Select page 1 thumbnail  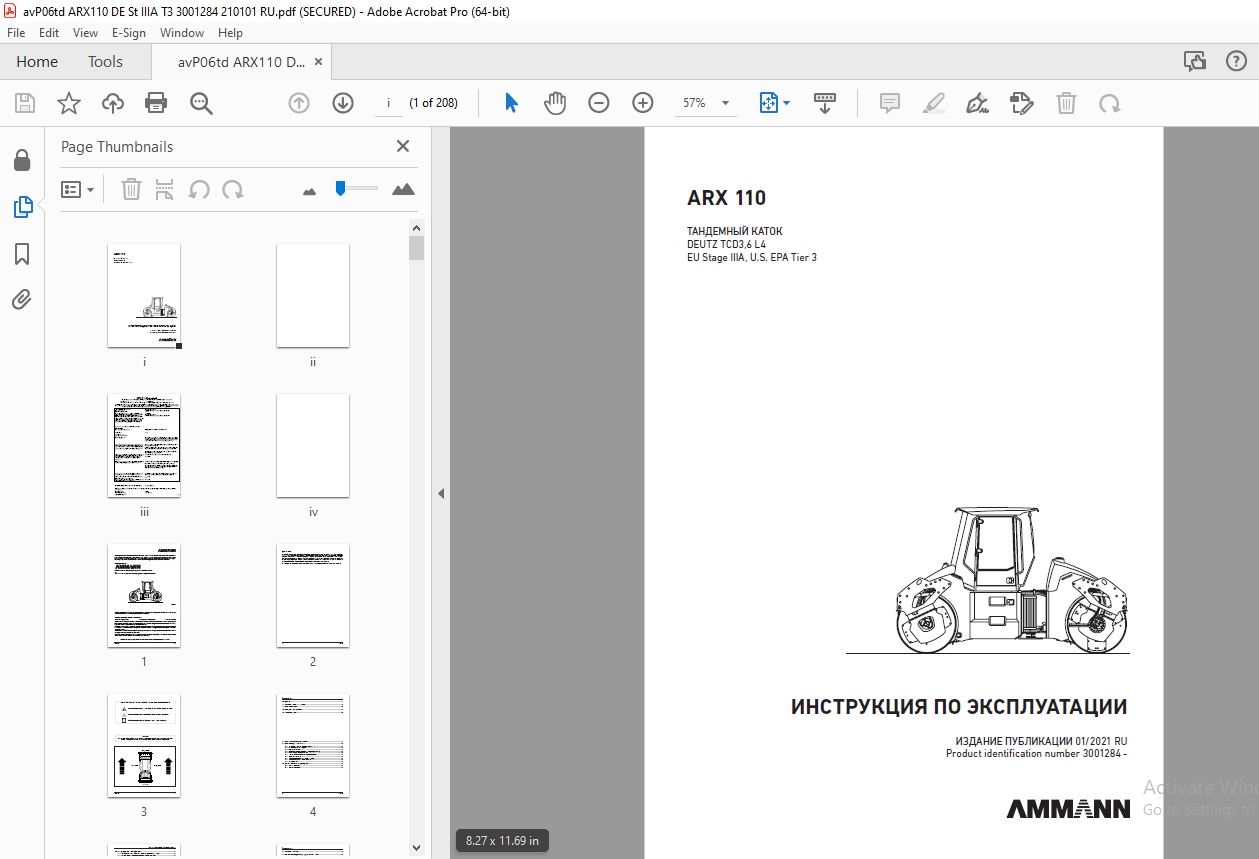(x=144, y=596)
